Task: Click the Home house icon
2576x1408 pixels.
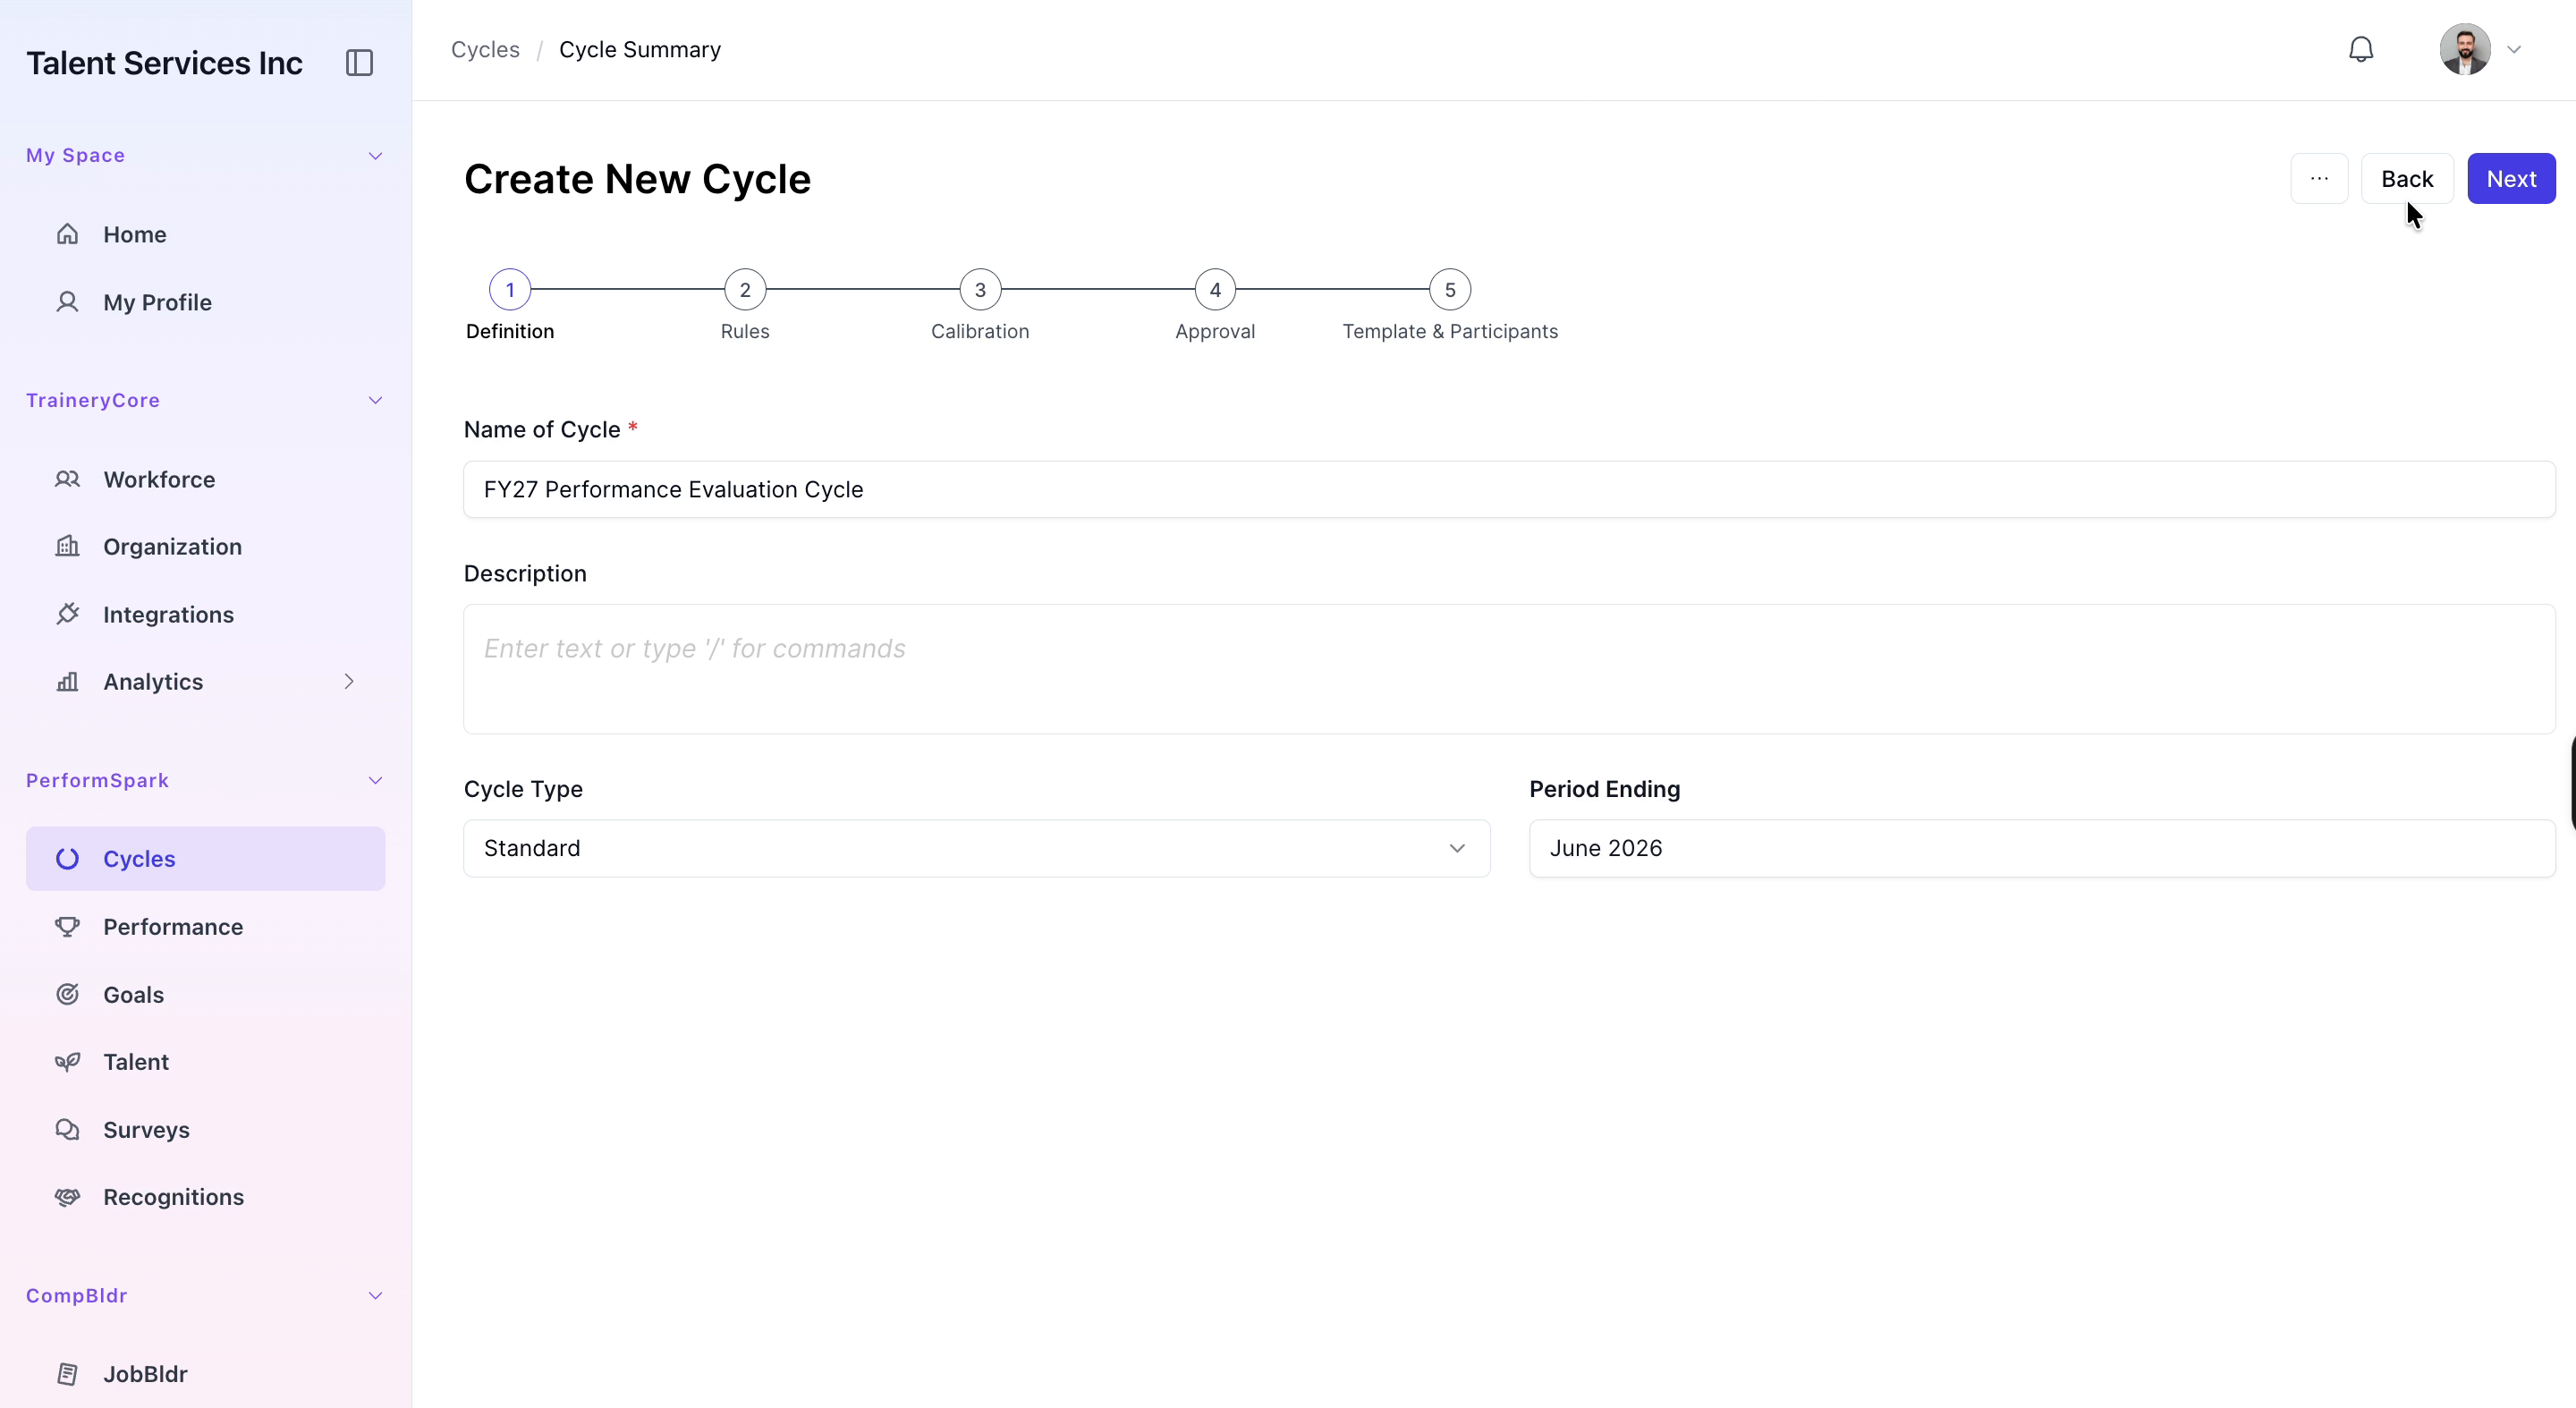Action: (67, 234)
